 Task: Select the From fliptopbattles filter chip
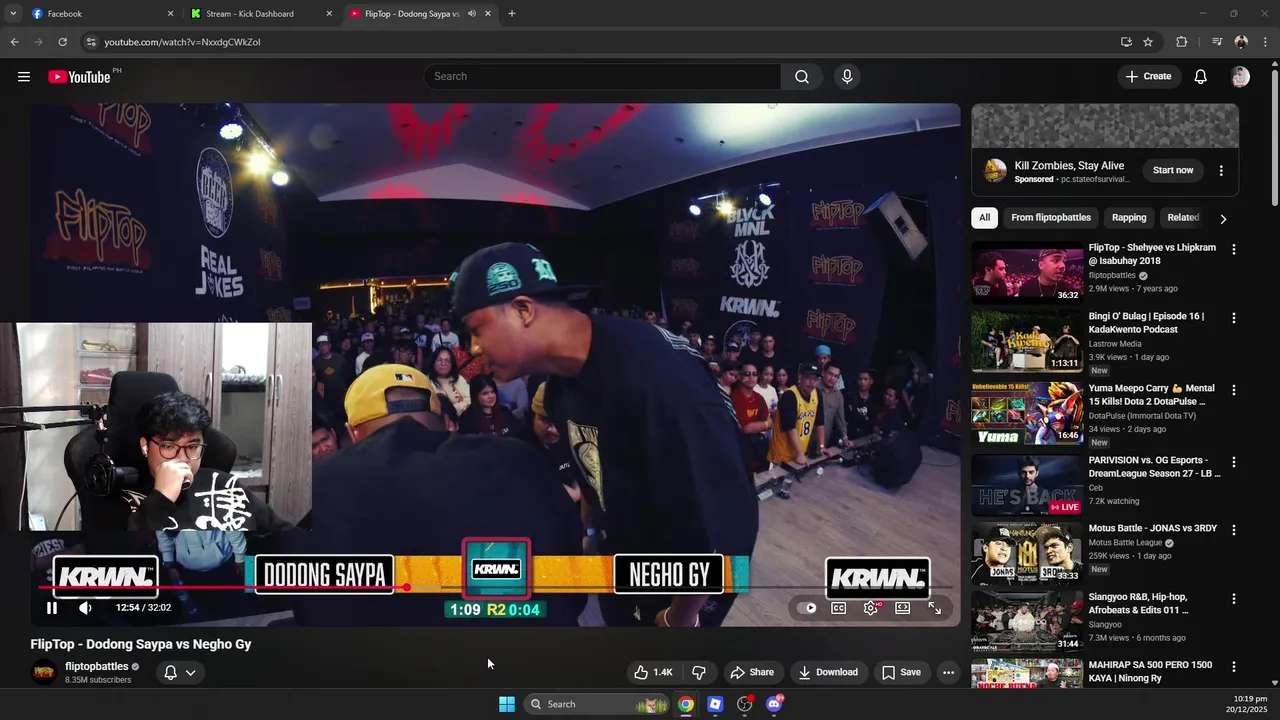1051,218
